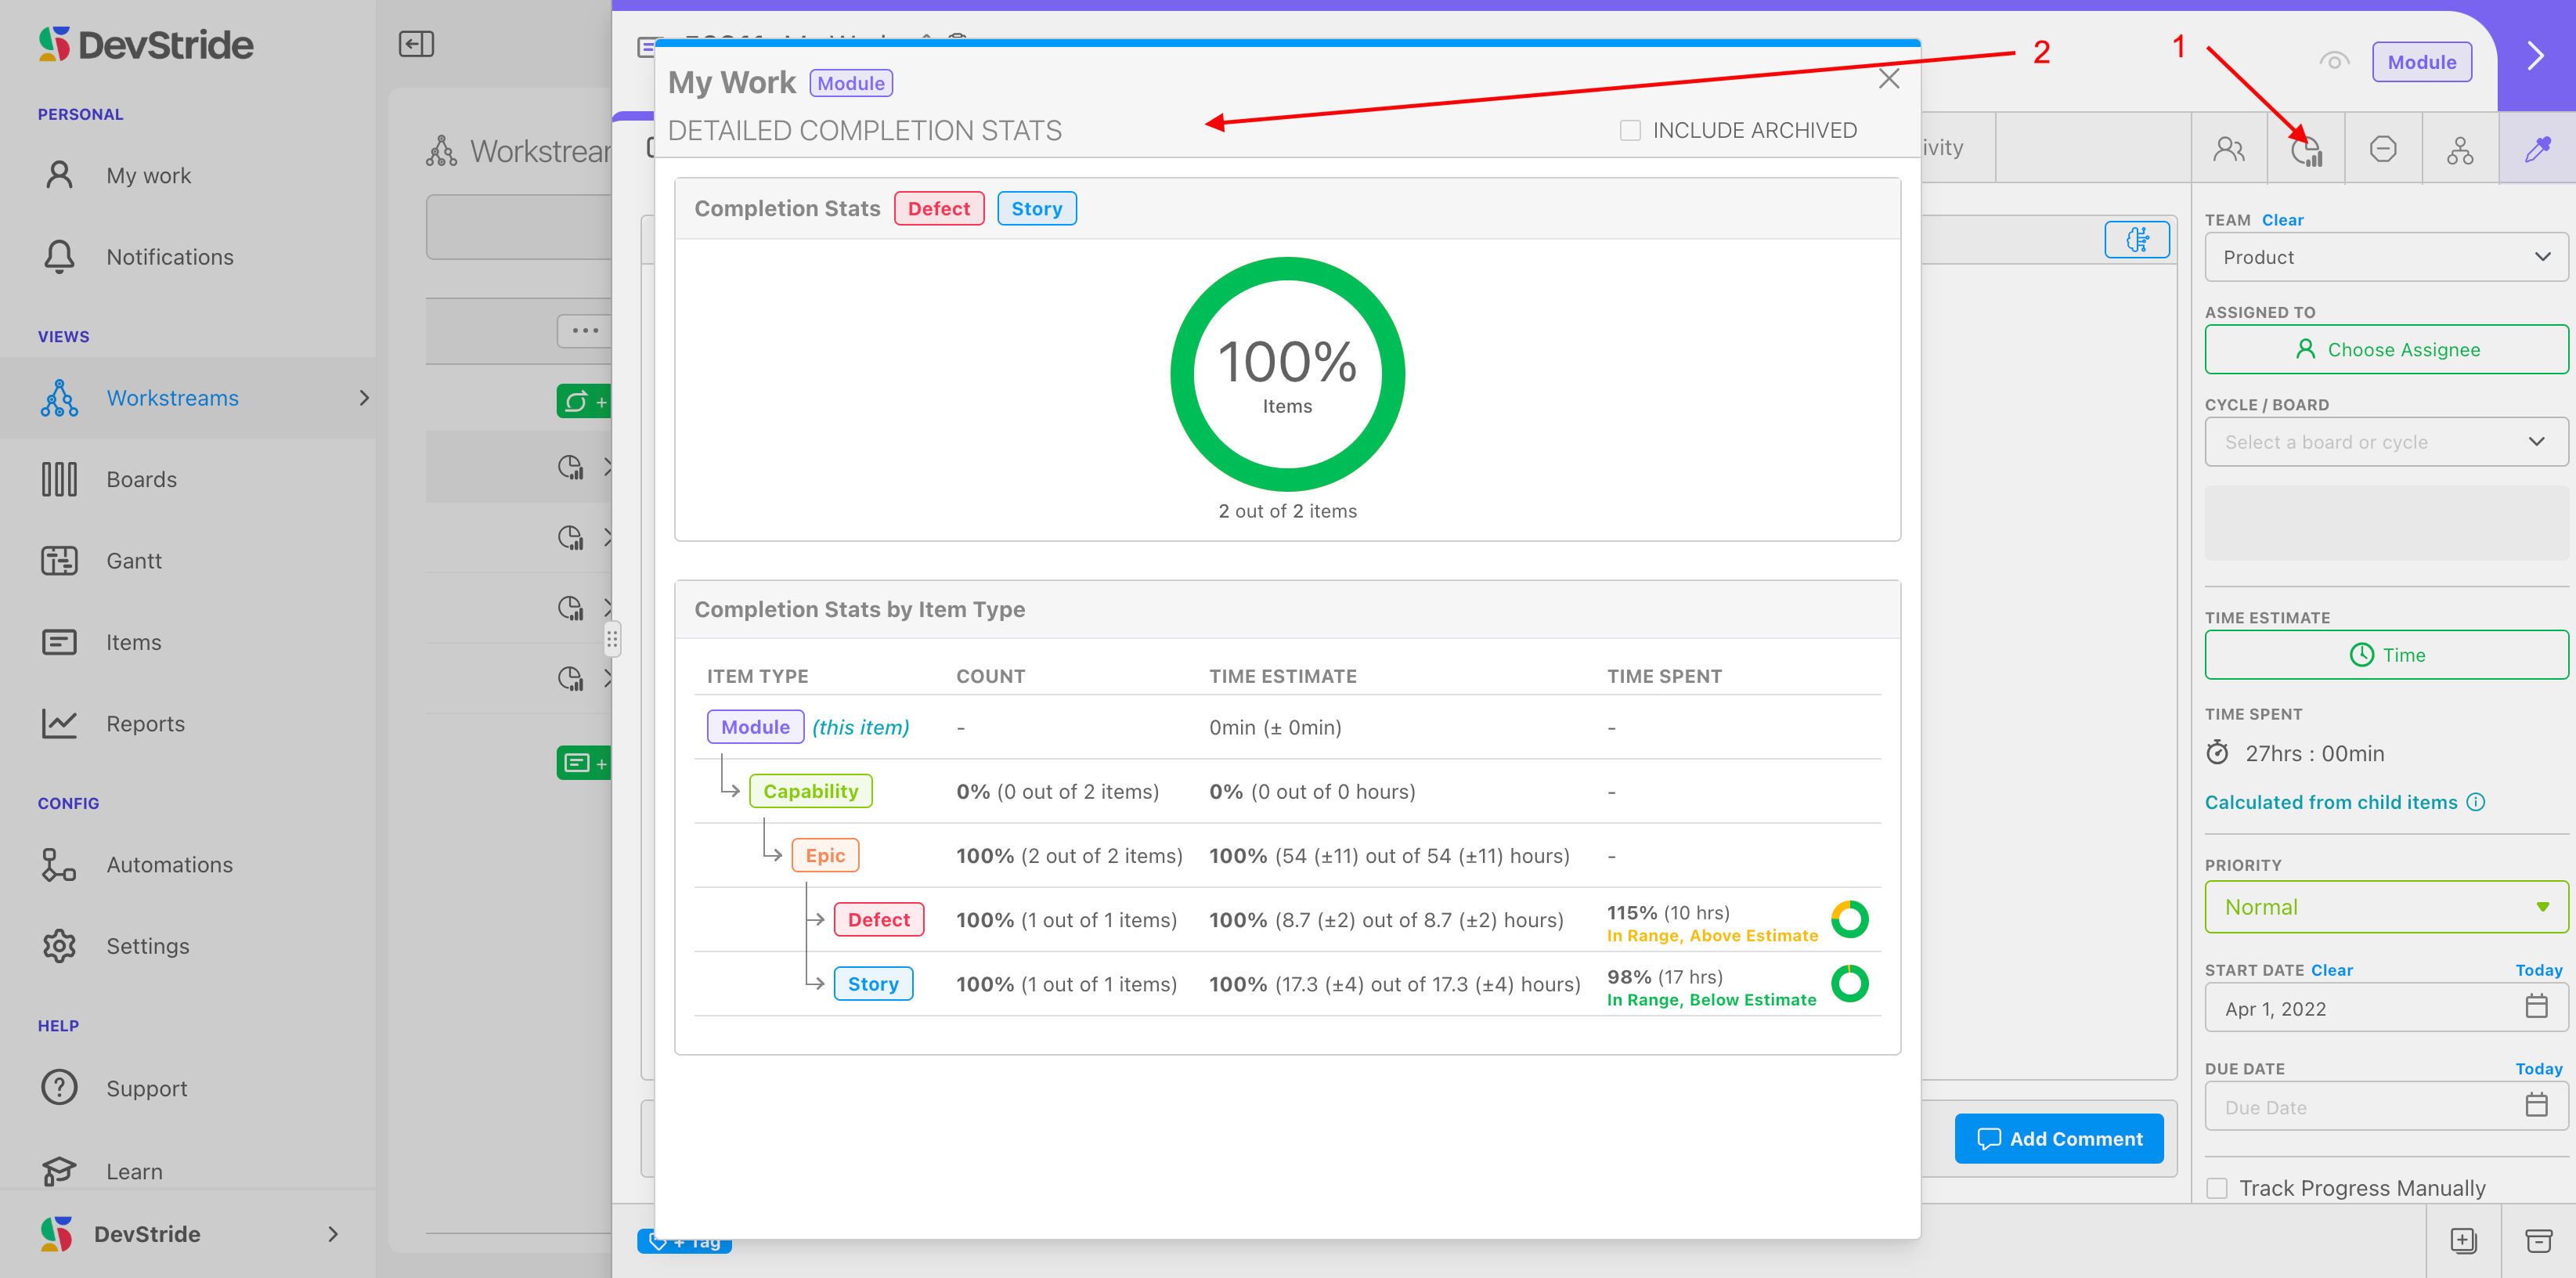
Task: Open the Cycle / Board selector
Action: (2385, 442)
